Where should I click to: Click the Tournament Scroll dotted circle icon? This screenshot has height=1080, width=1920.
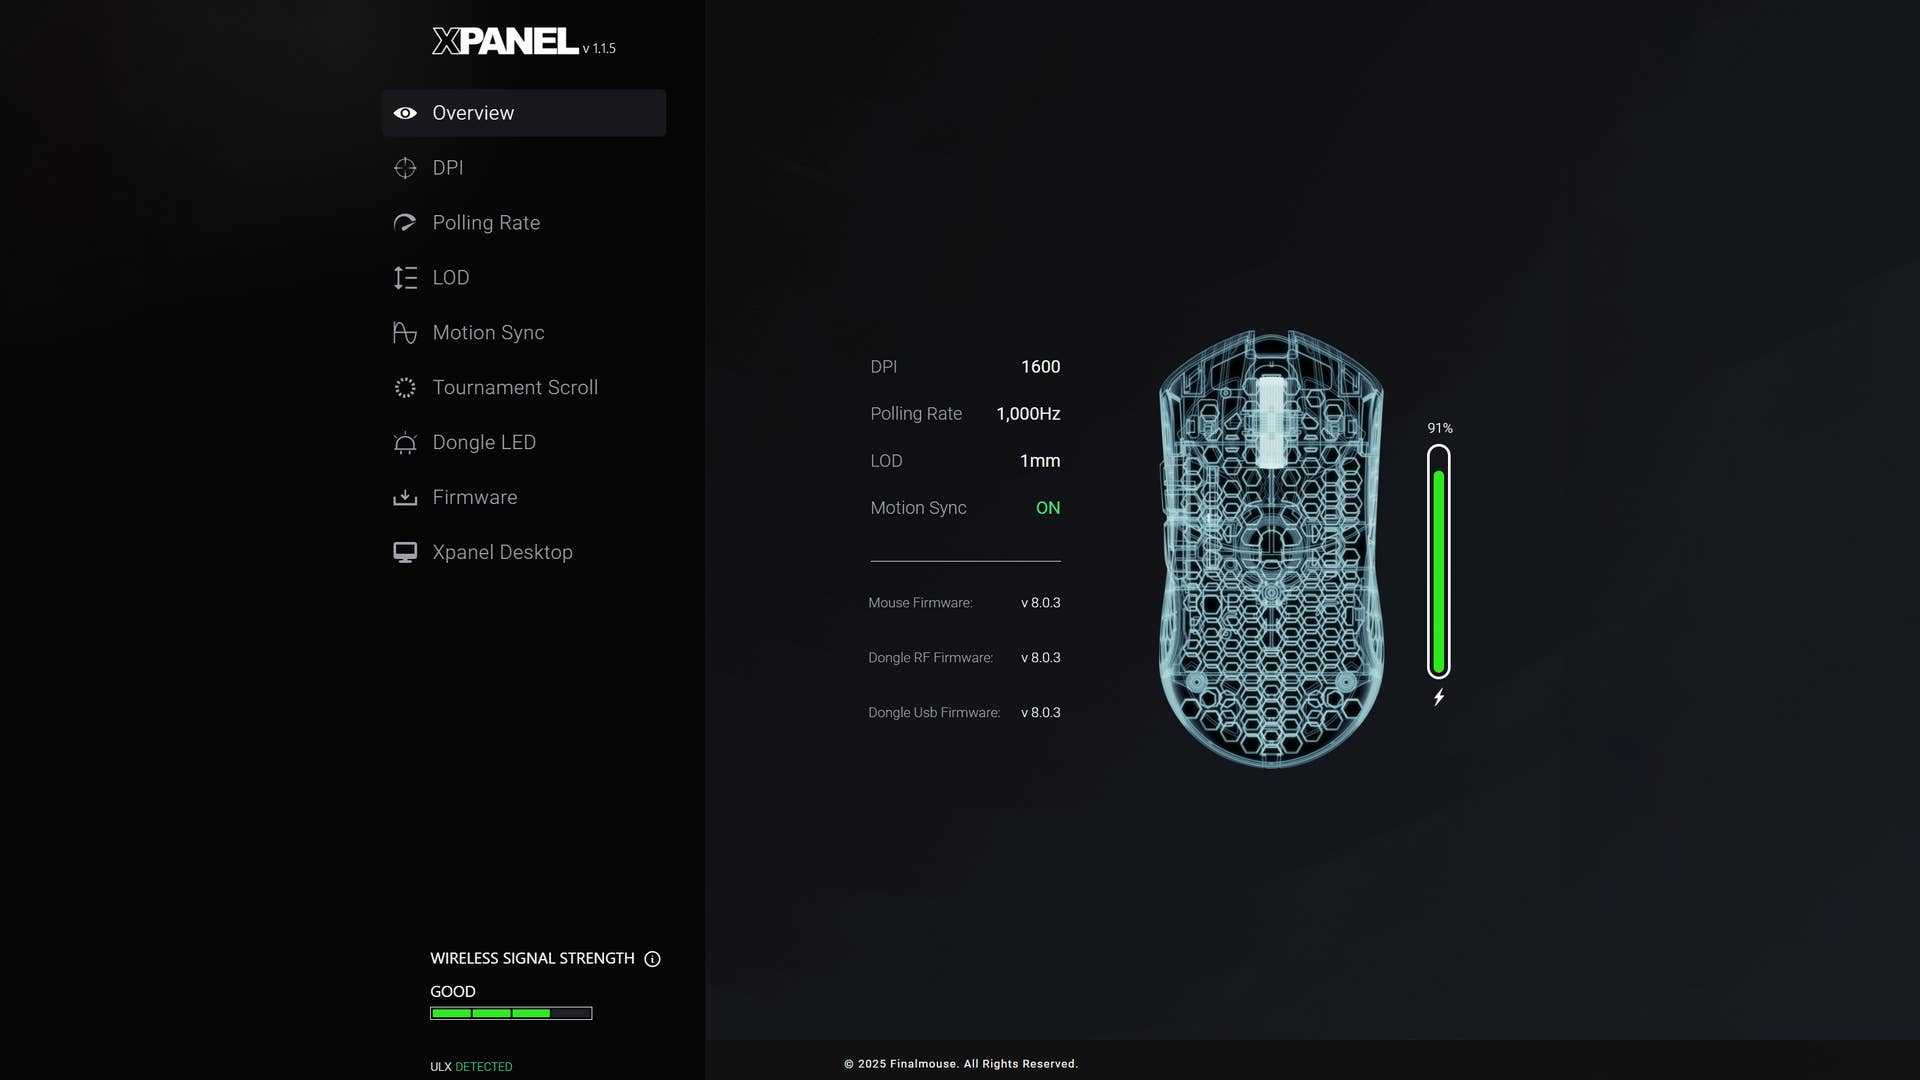(405, 388)
